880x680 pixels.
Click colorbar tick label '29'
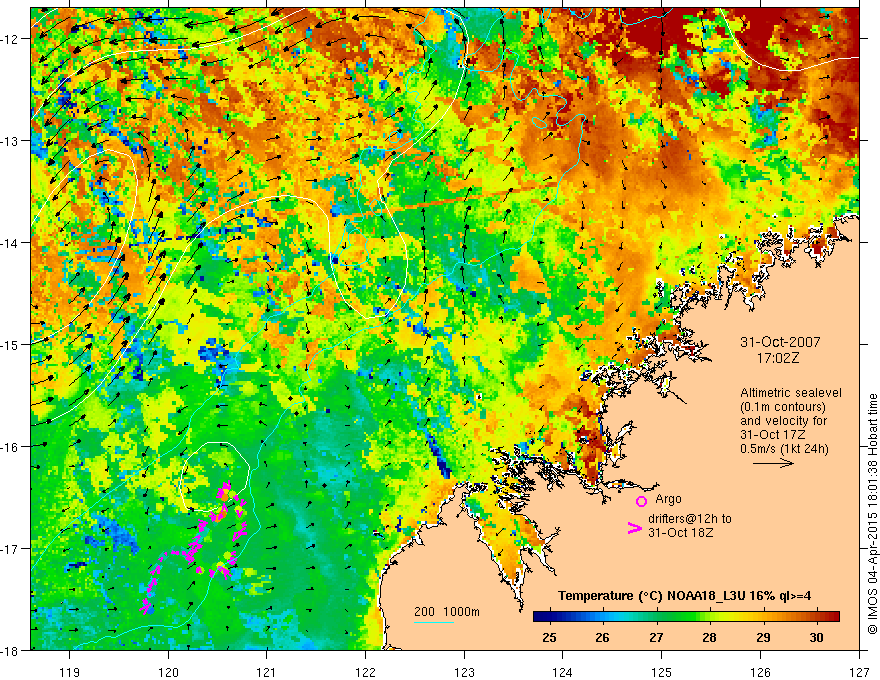click(763, 637)
